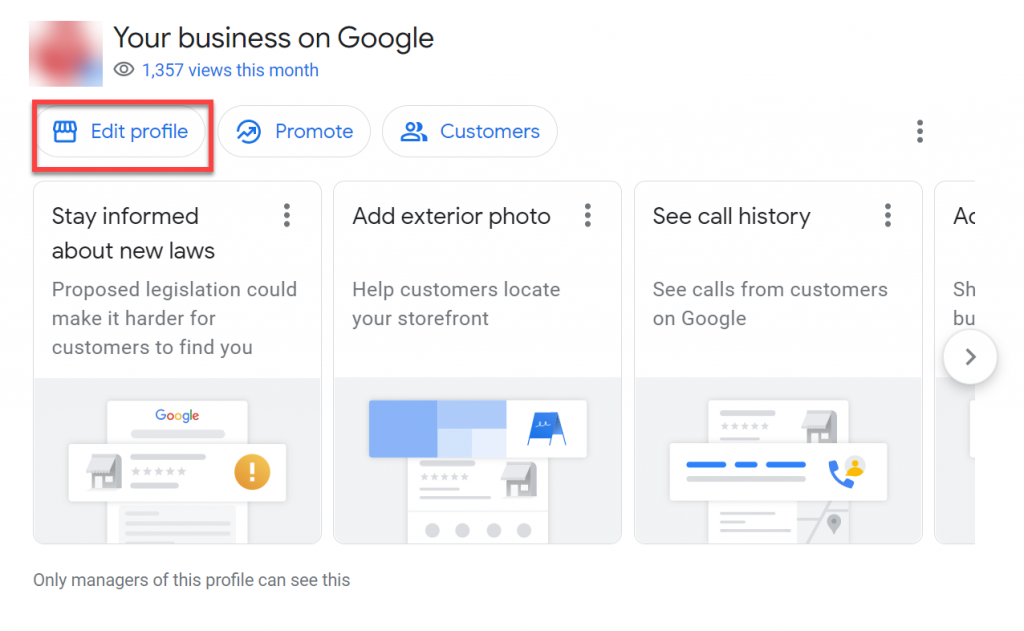
Task: Click the See call history card title
Action: 731,216
